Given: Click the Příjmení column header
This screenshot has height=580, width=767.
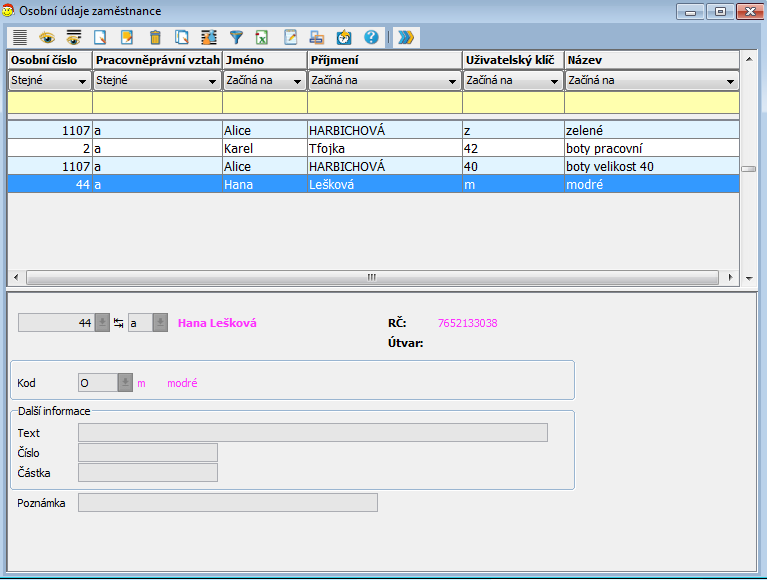Looking at the screenshot, I should [x=384, y=60].
